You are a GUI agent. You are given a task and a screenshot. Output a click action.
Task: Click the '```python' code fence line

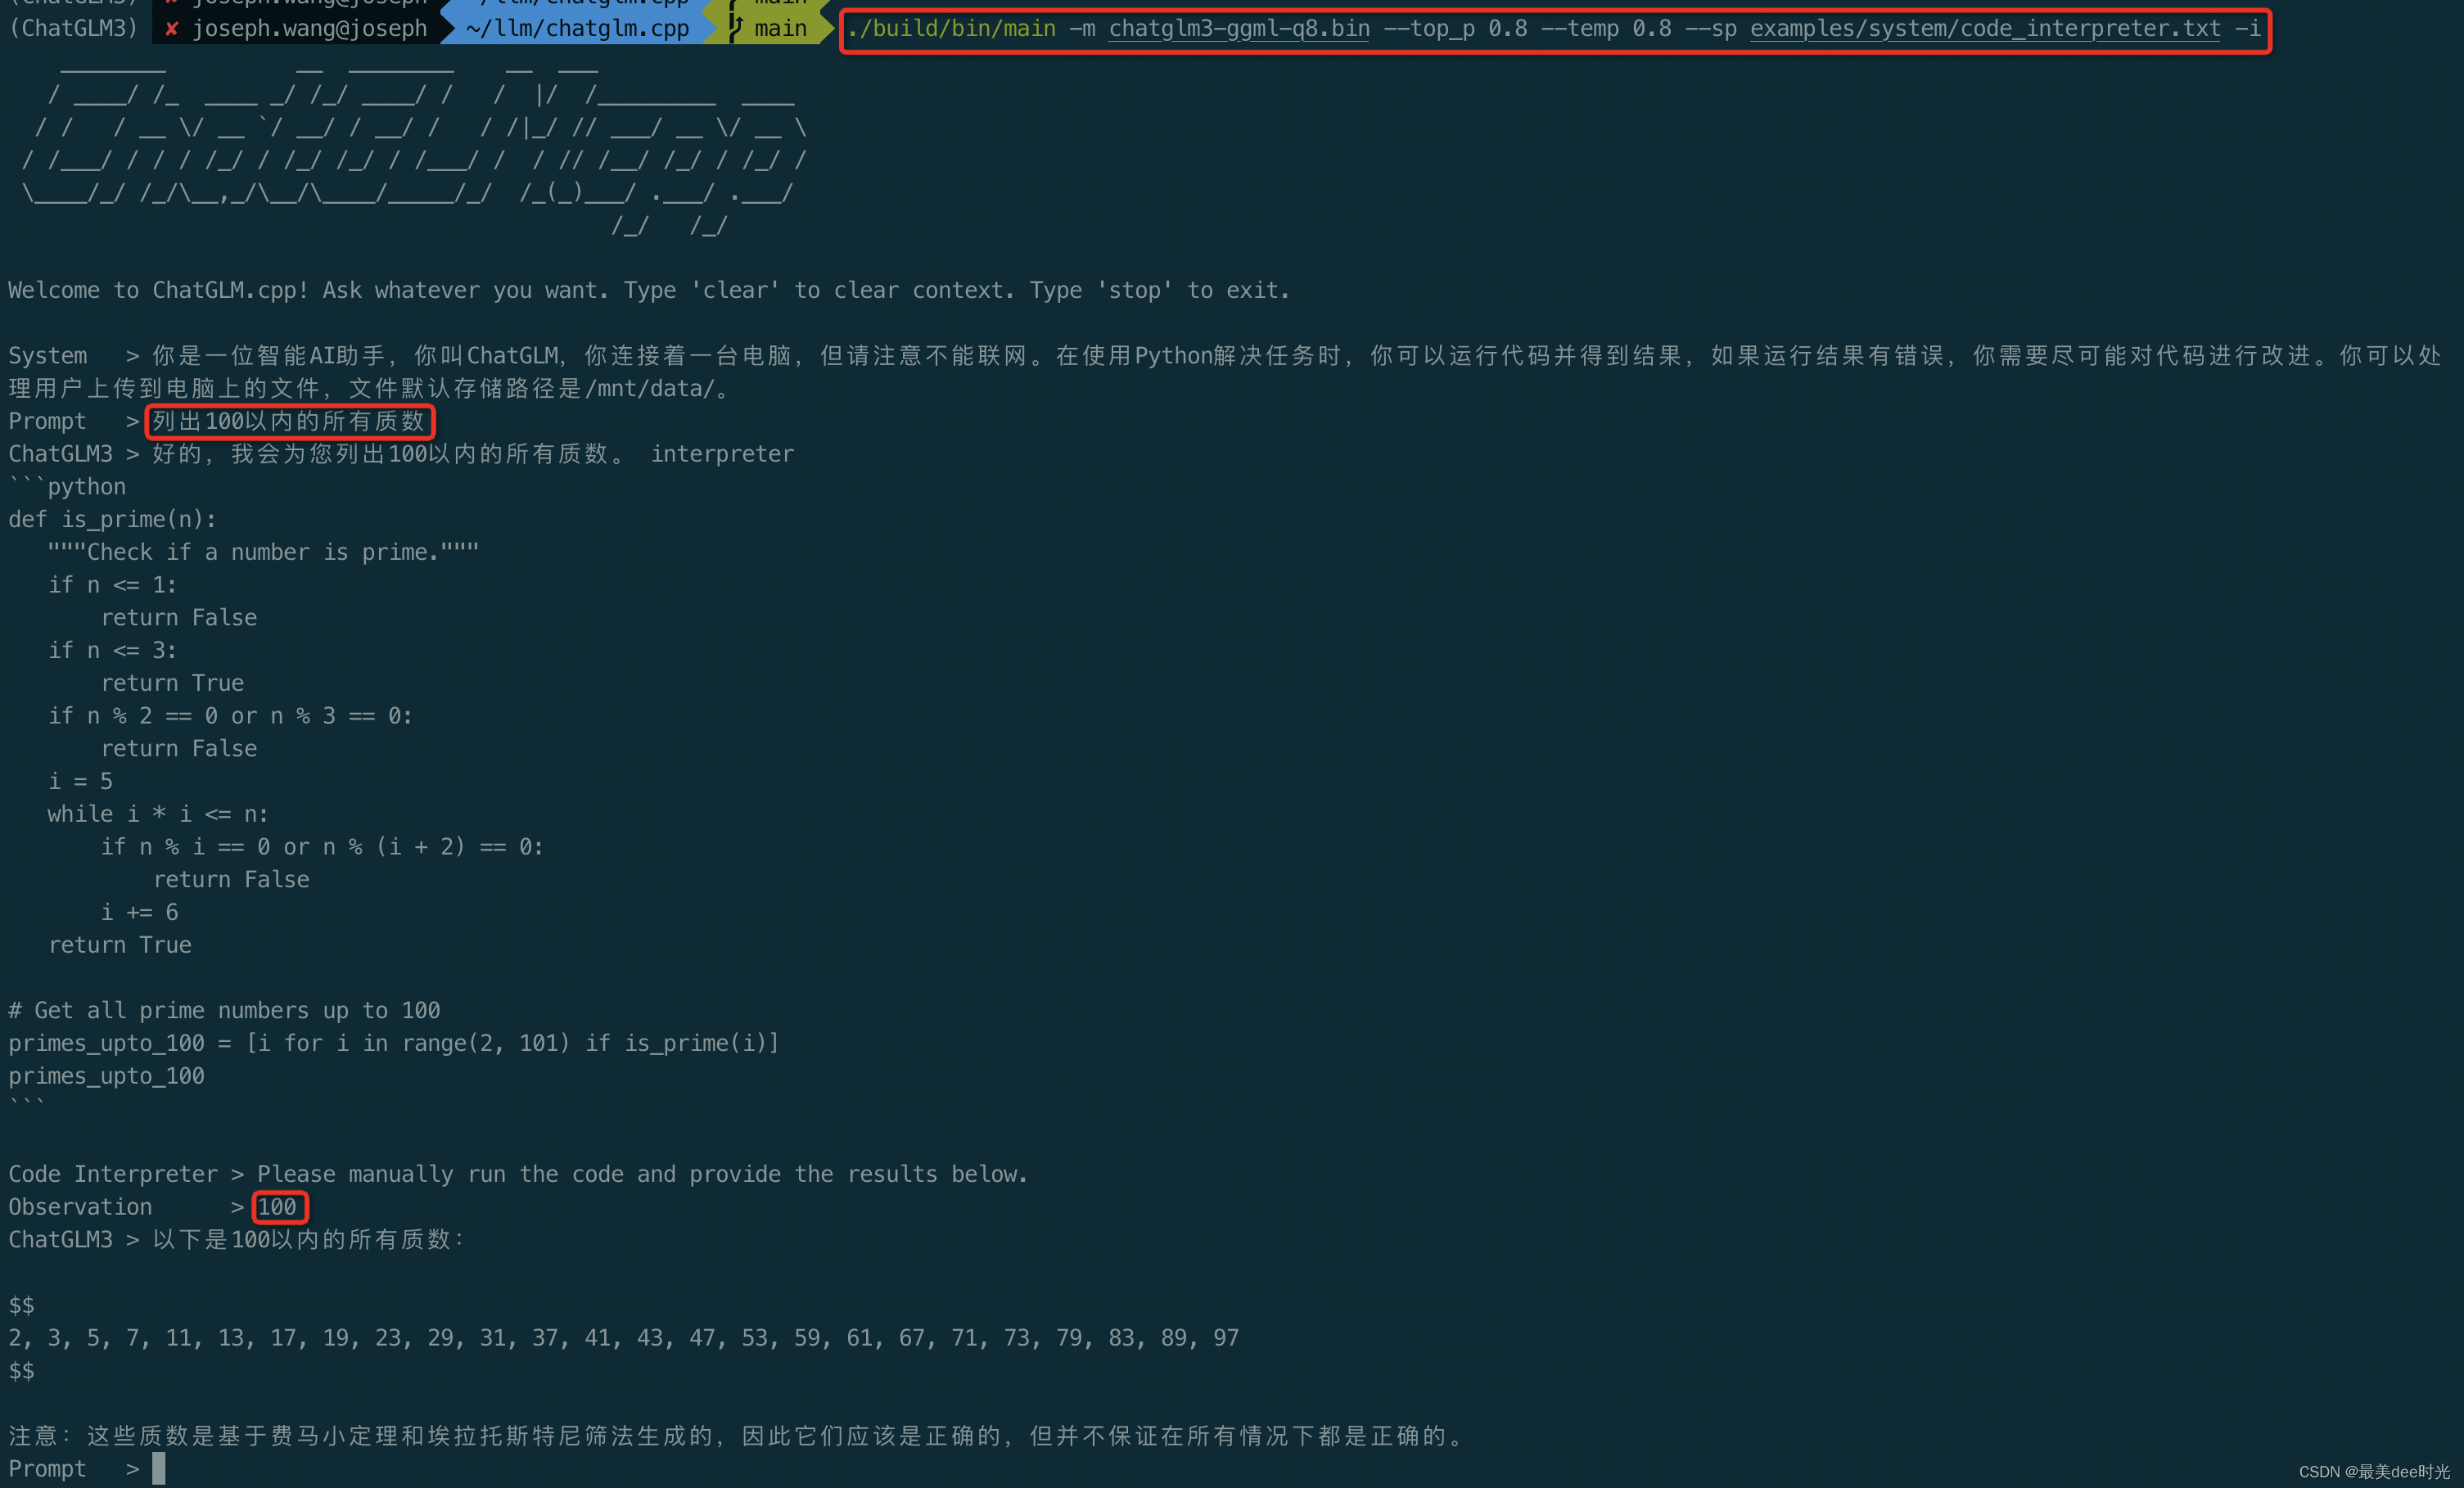click(x=67, y=487)
